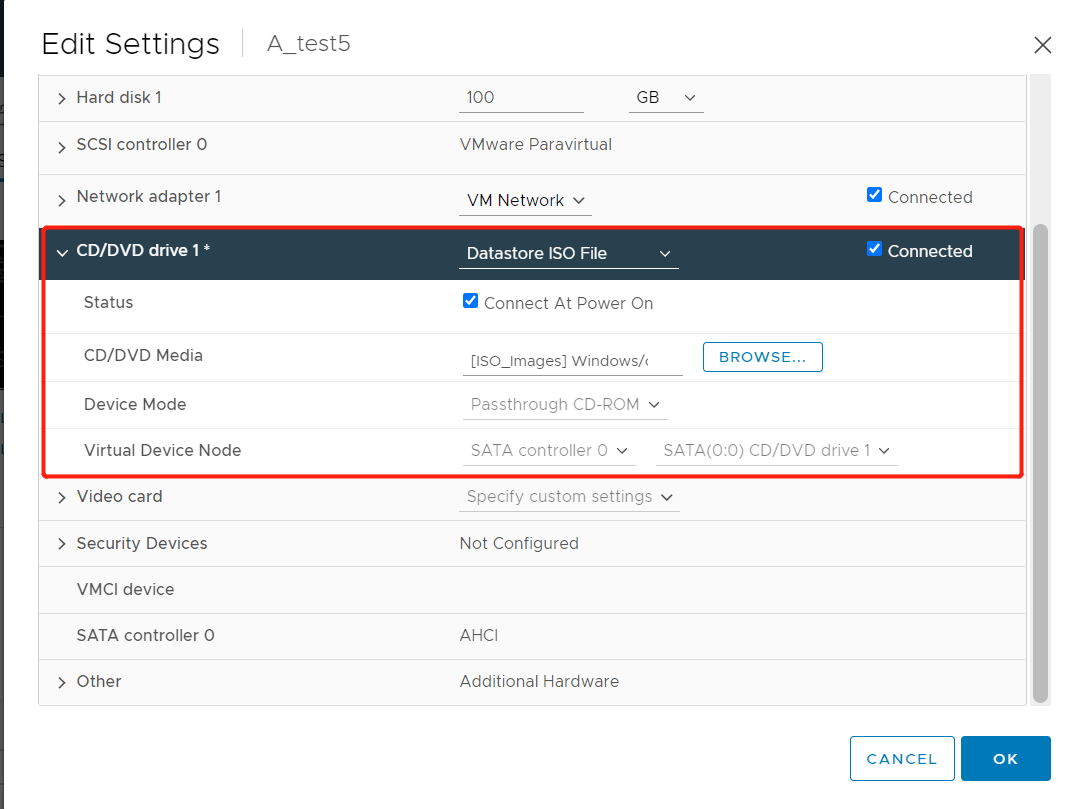
Task: Expand the Other additional hardware section
Action: pyautogui.click(x=61, y=681)
